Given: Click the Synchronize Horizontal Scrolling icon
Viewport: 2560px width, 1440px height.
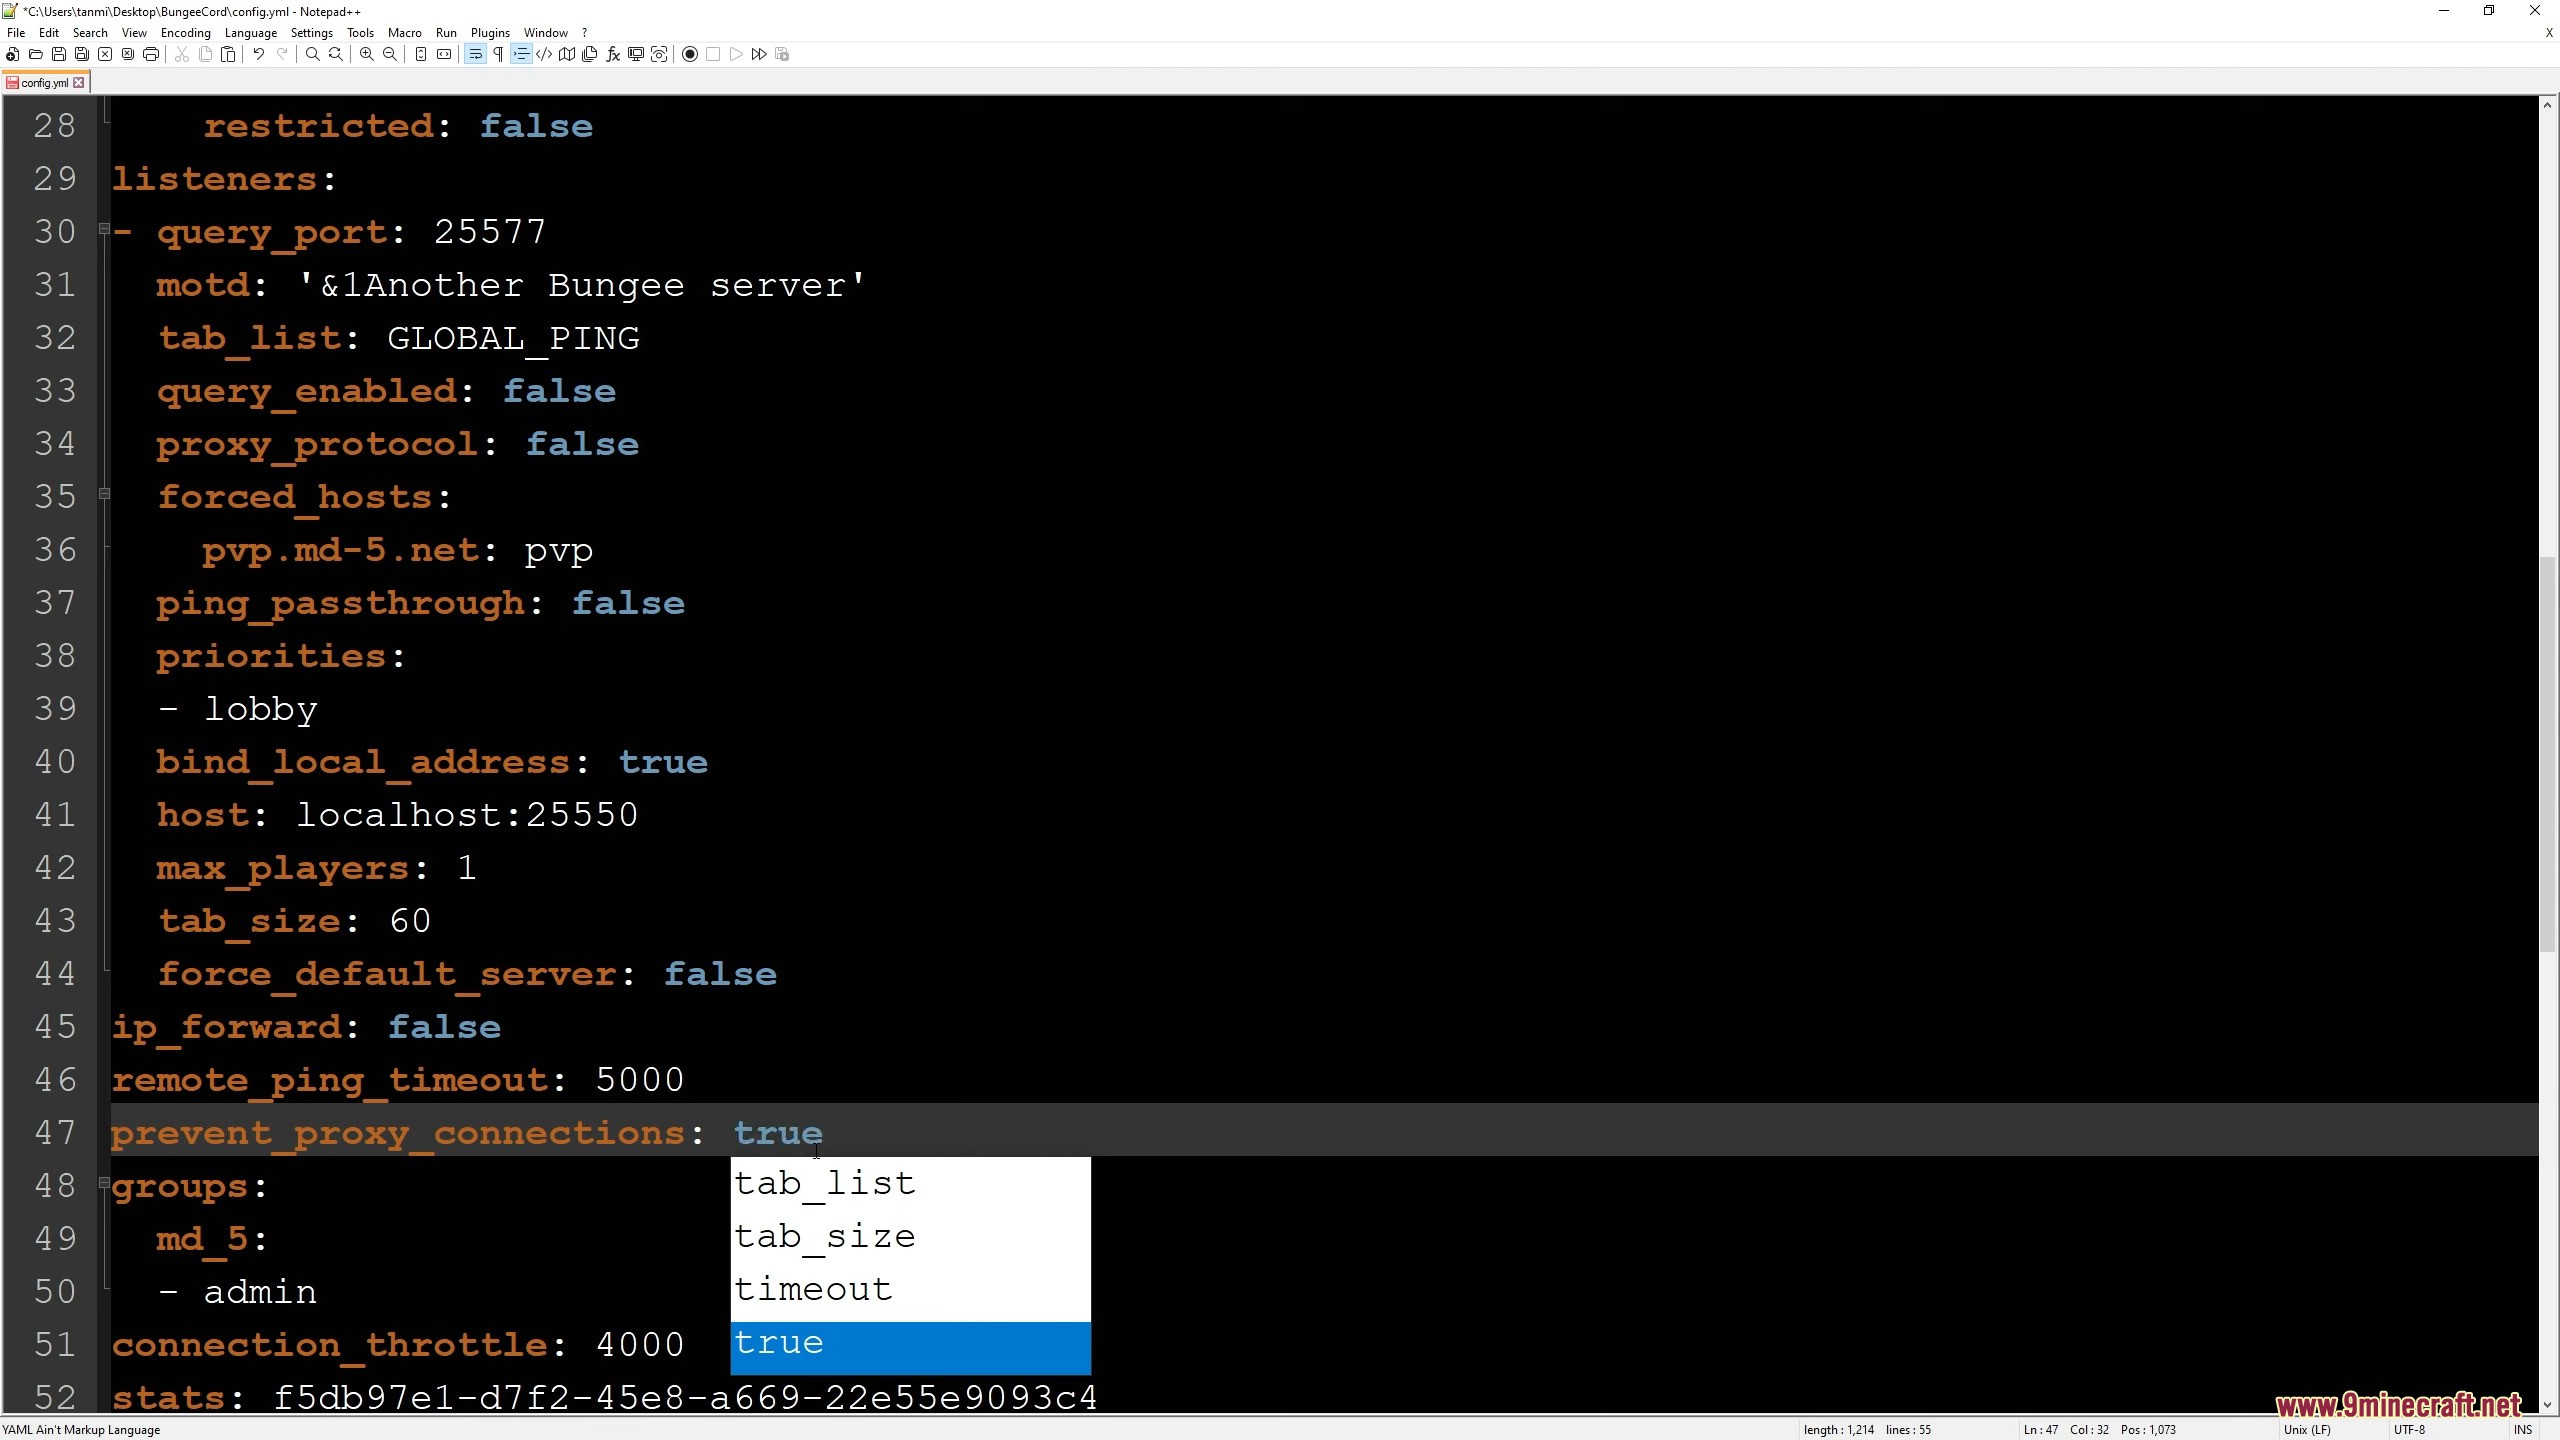Looking at the screenshot, I should coord(444,54).
